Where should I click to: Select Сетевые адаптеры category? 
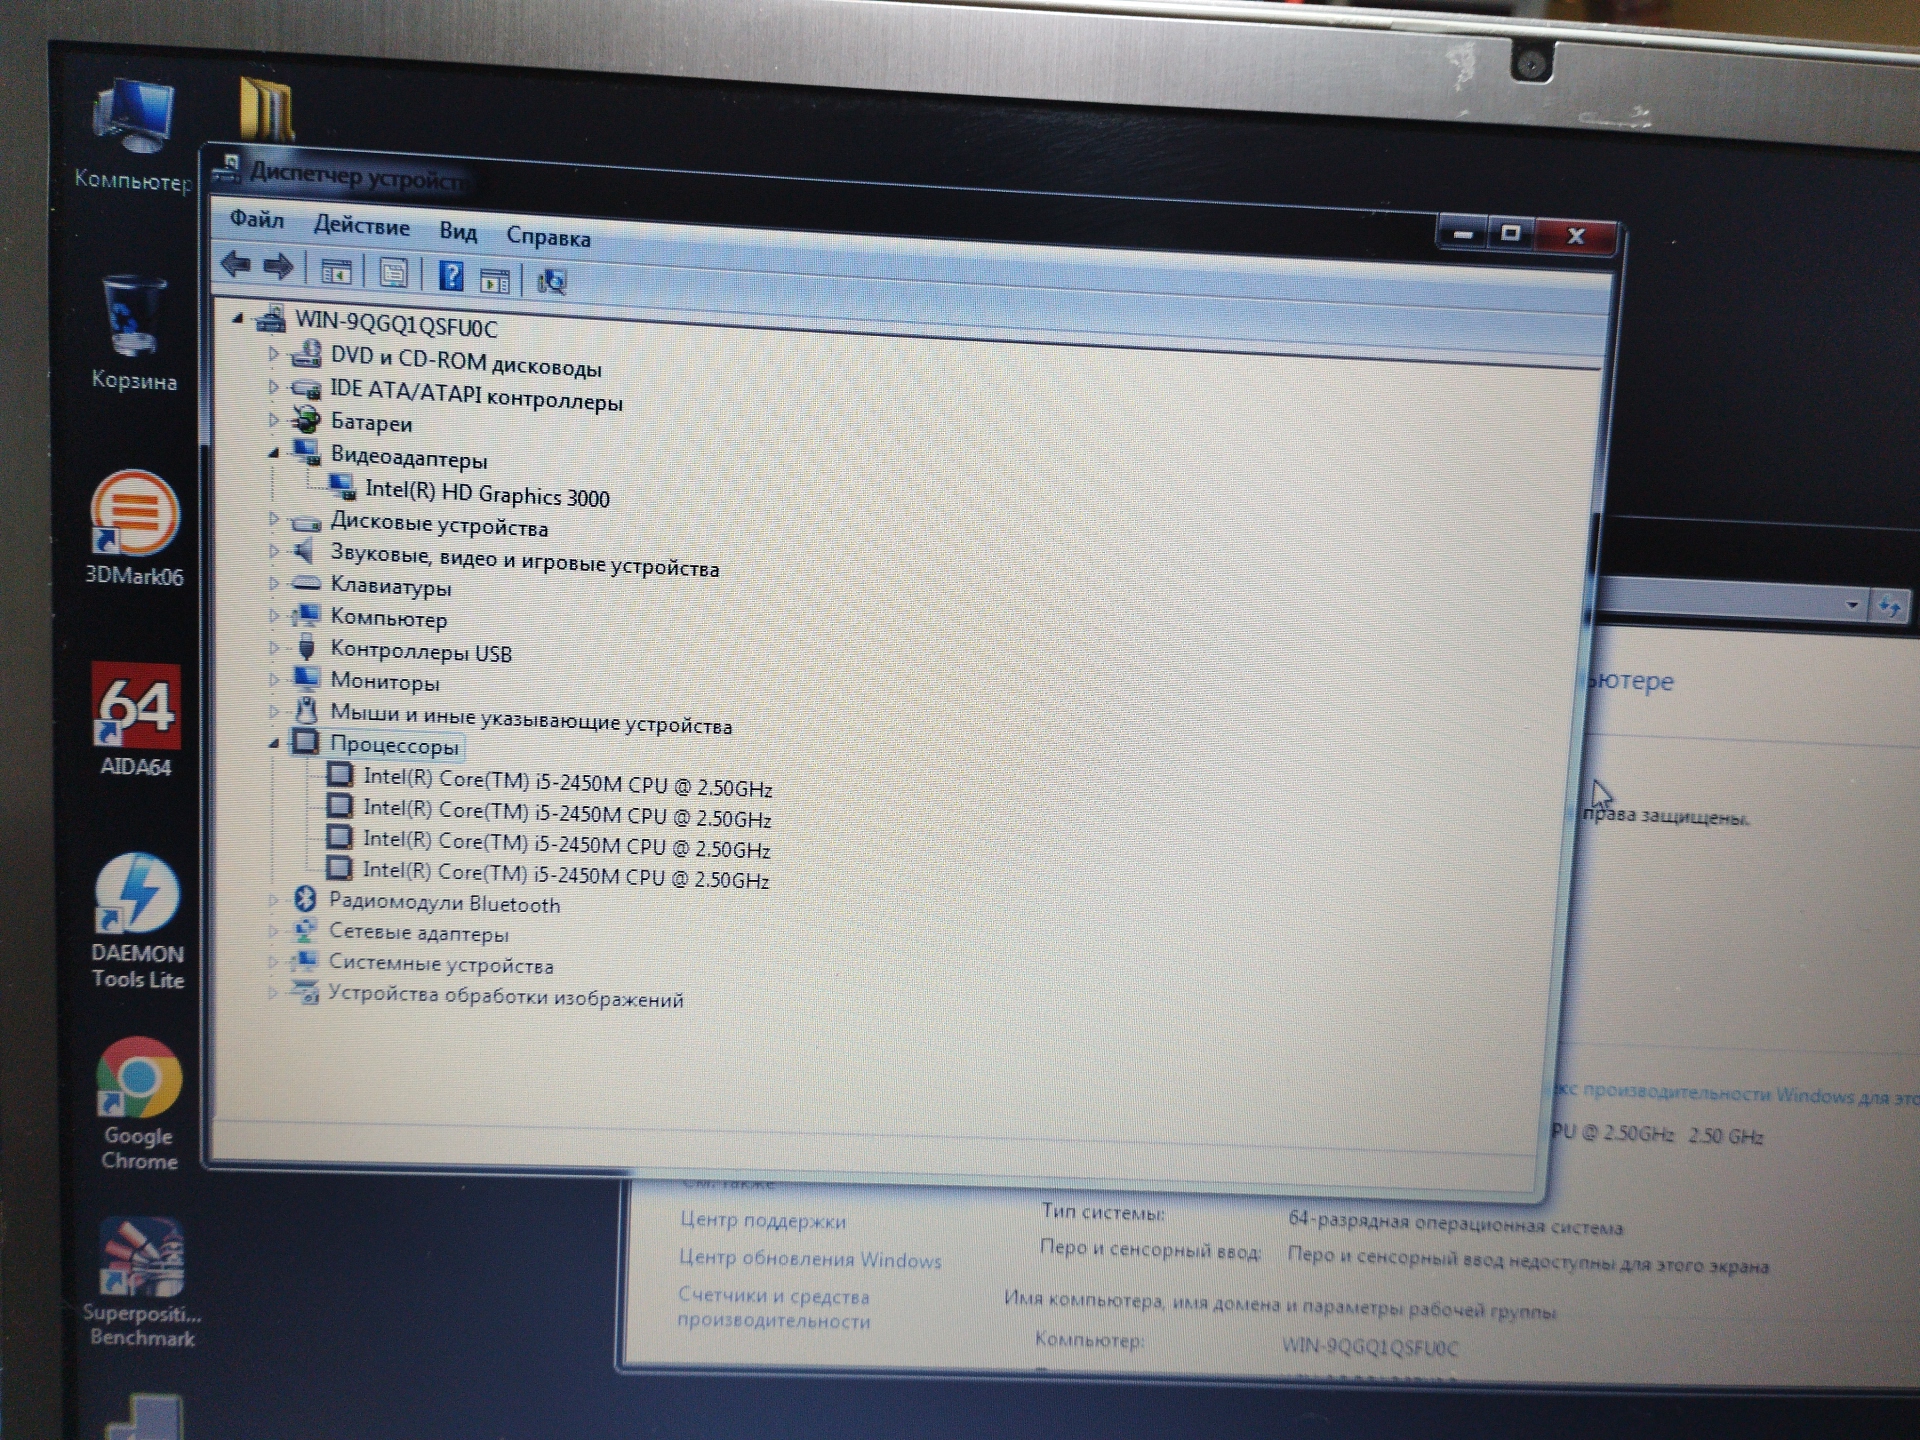[419, 934]
